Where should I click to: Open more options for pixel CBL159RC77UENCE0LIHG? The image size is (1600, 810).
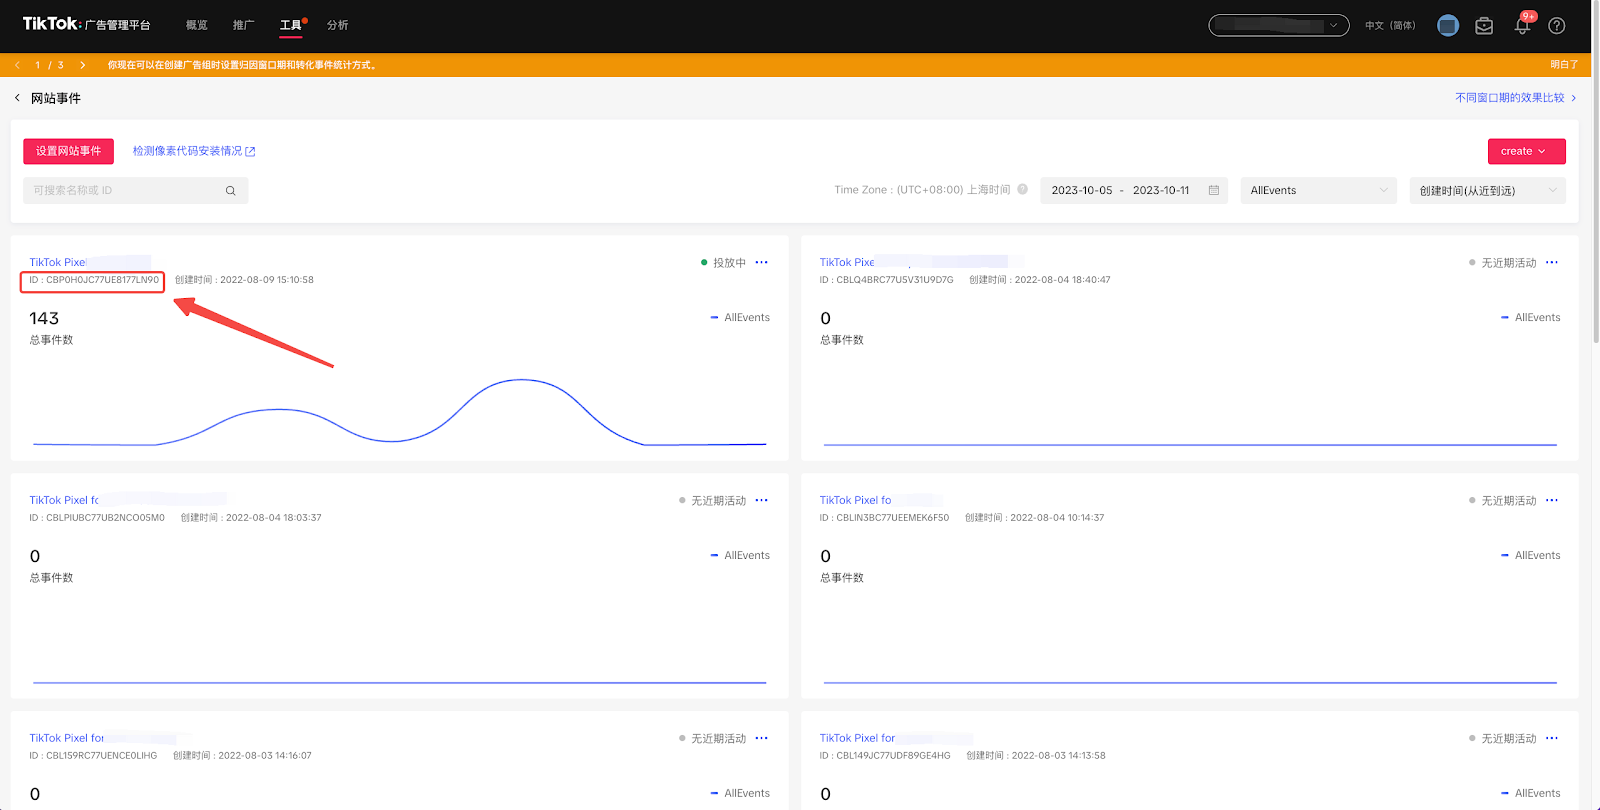tap(762, 738)
